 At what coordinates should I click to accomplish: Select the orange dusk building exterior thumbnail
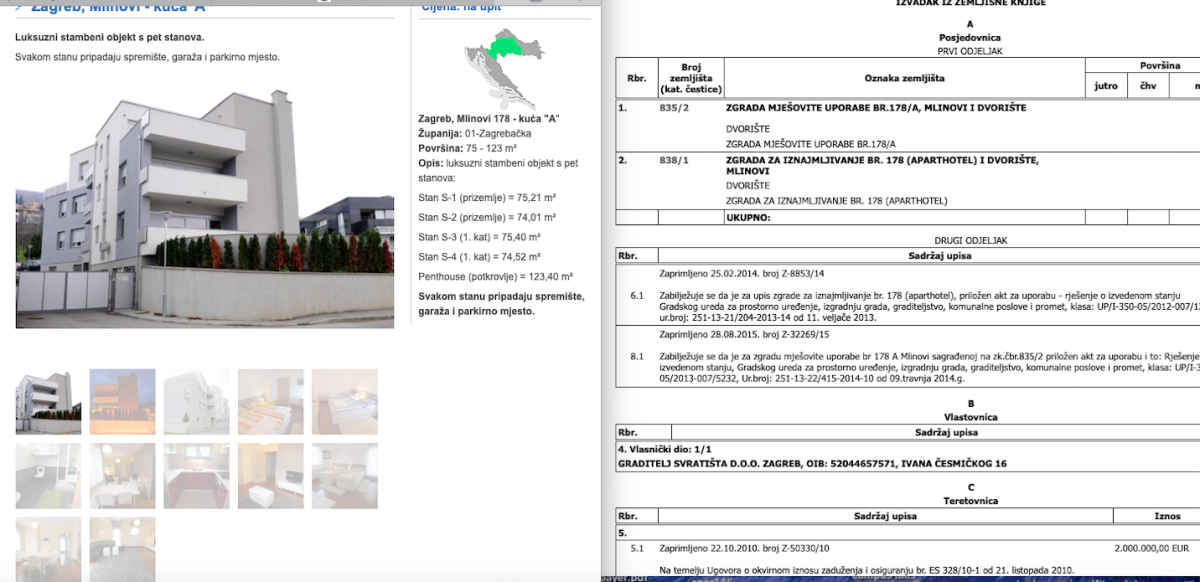123,402
